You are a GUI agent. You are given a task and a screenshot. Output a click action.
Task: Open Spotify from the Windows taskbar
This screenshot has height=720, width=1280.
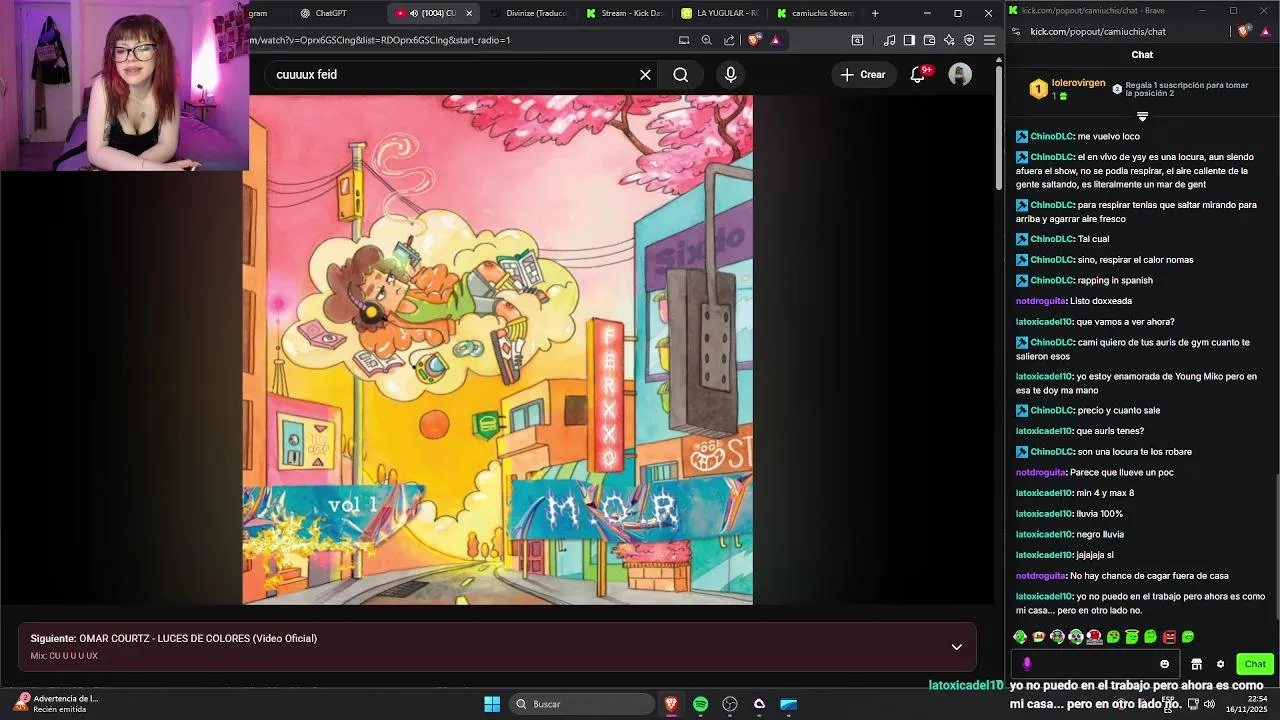(x=700, y=704)
